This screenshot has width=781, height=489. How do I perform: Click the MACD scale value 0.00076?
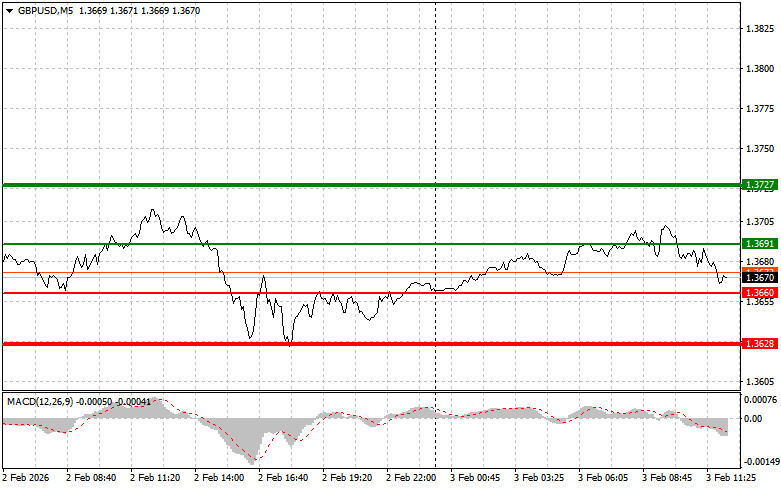(761, 399)
